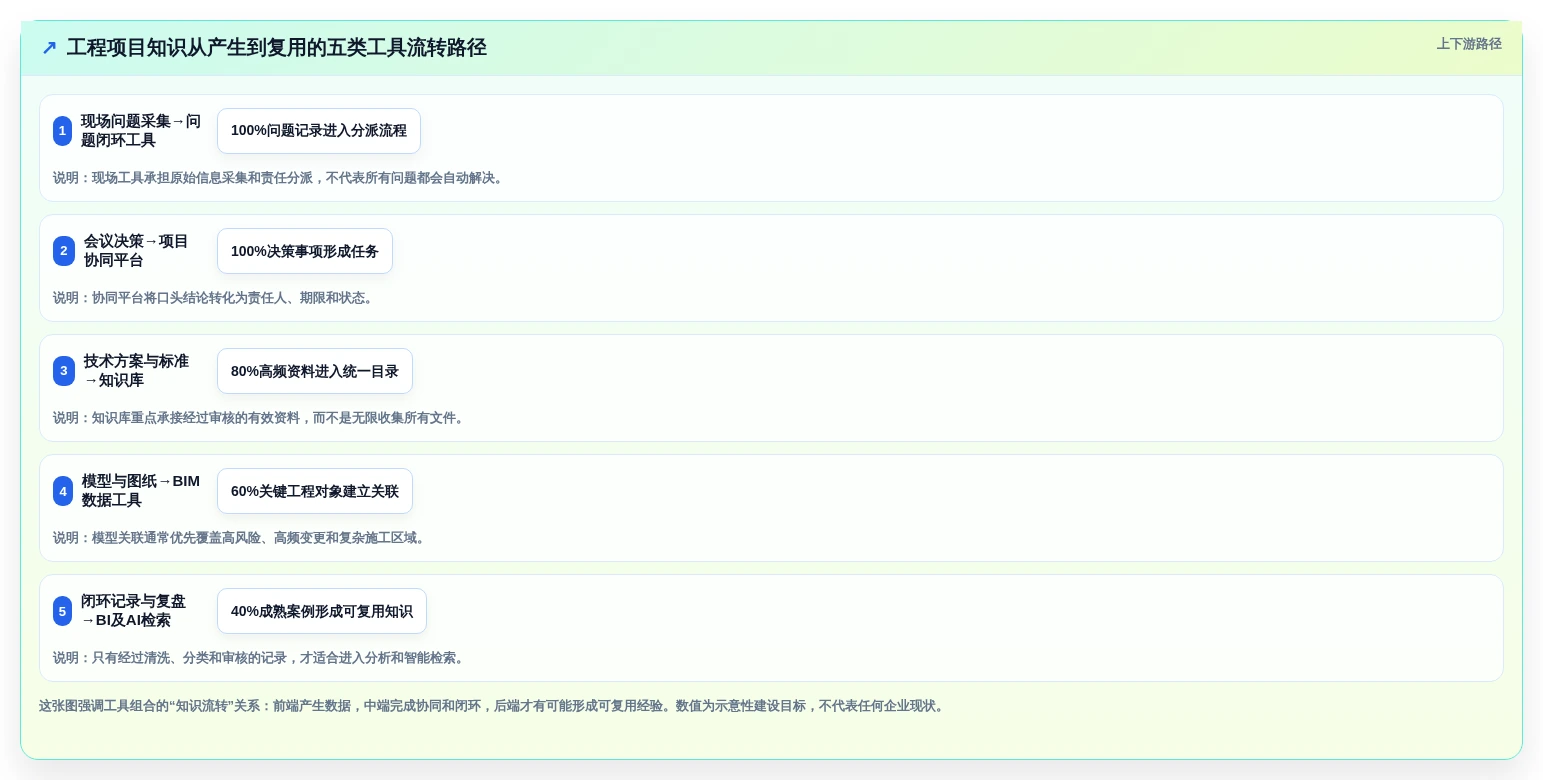Screen dimensions: 1543x780
Task: Click the 现场问题采集→问题闭环工具 heading
Action: (x=141, y=131)
